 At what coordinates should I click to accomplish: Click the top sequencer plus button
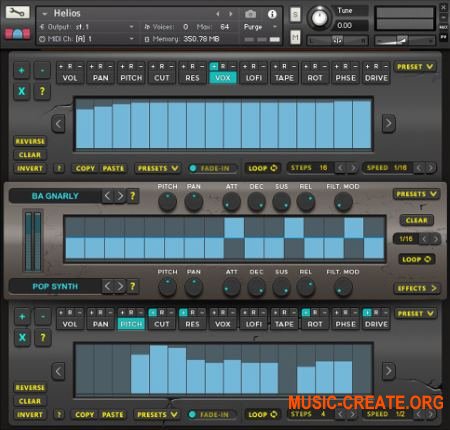point(21,70)
